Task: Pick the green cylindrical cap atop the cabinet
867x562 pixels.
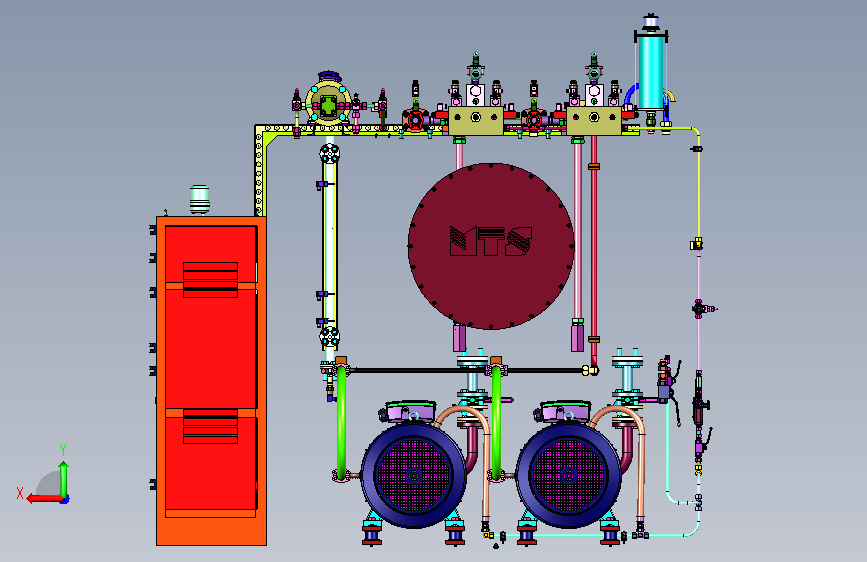Action: click(x=200, y=199)
